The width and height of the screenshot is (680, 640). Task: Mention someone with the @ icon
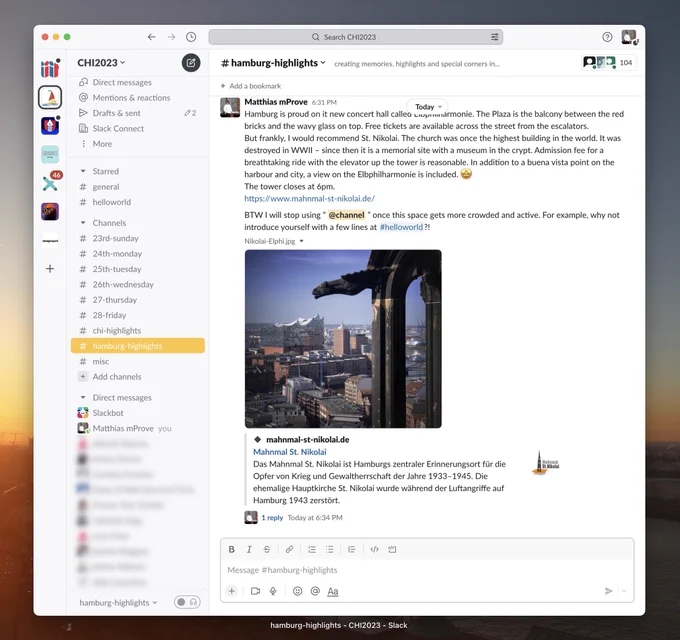[315, 591]
